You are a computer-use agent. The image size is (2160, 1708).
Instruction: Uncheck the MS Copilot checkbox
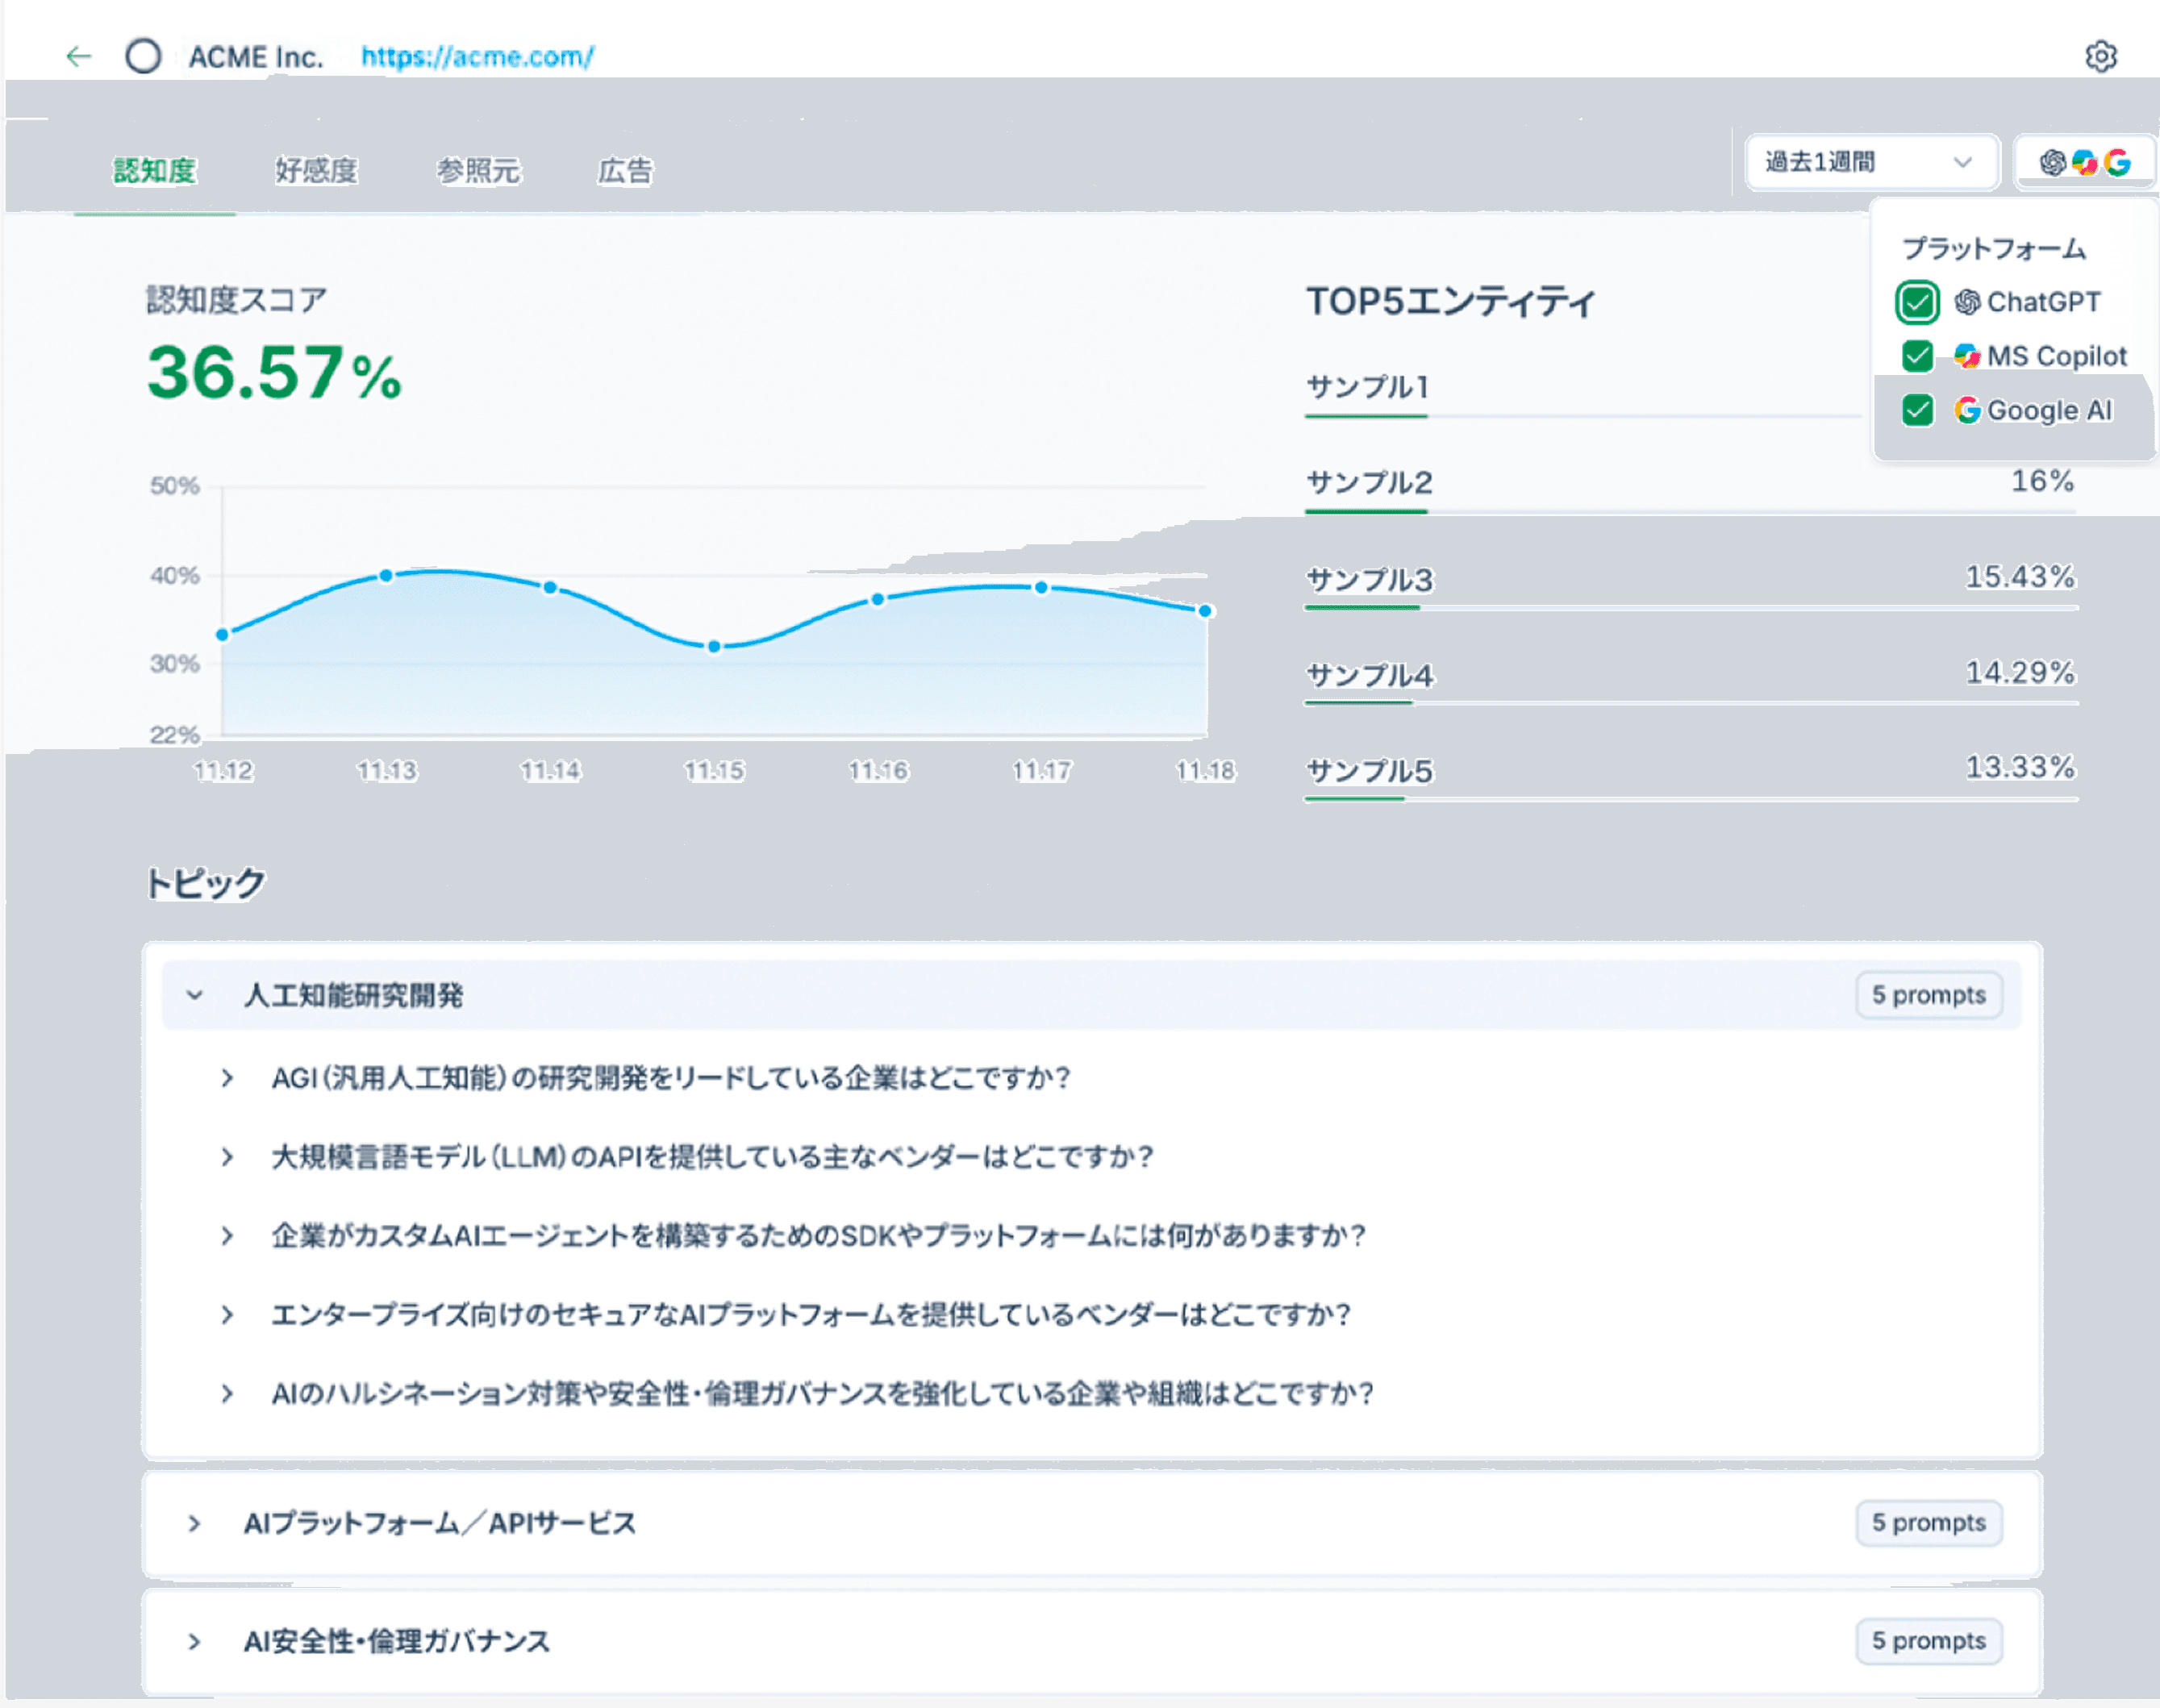(x=1917, y=356)
